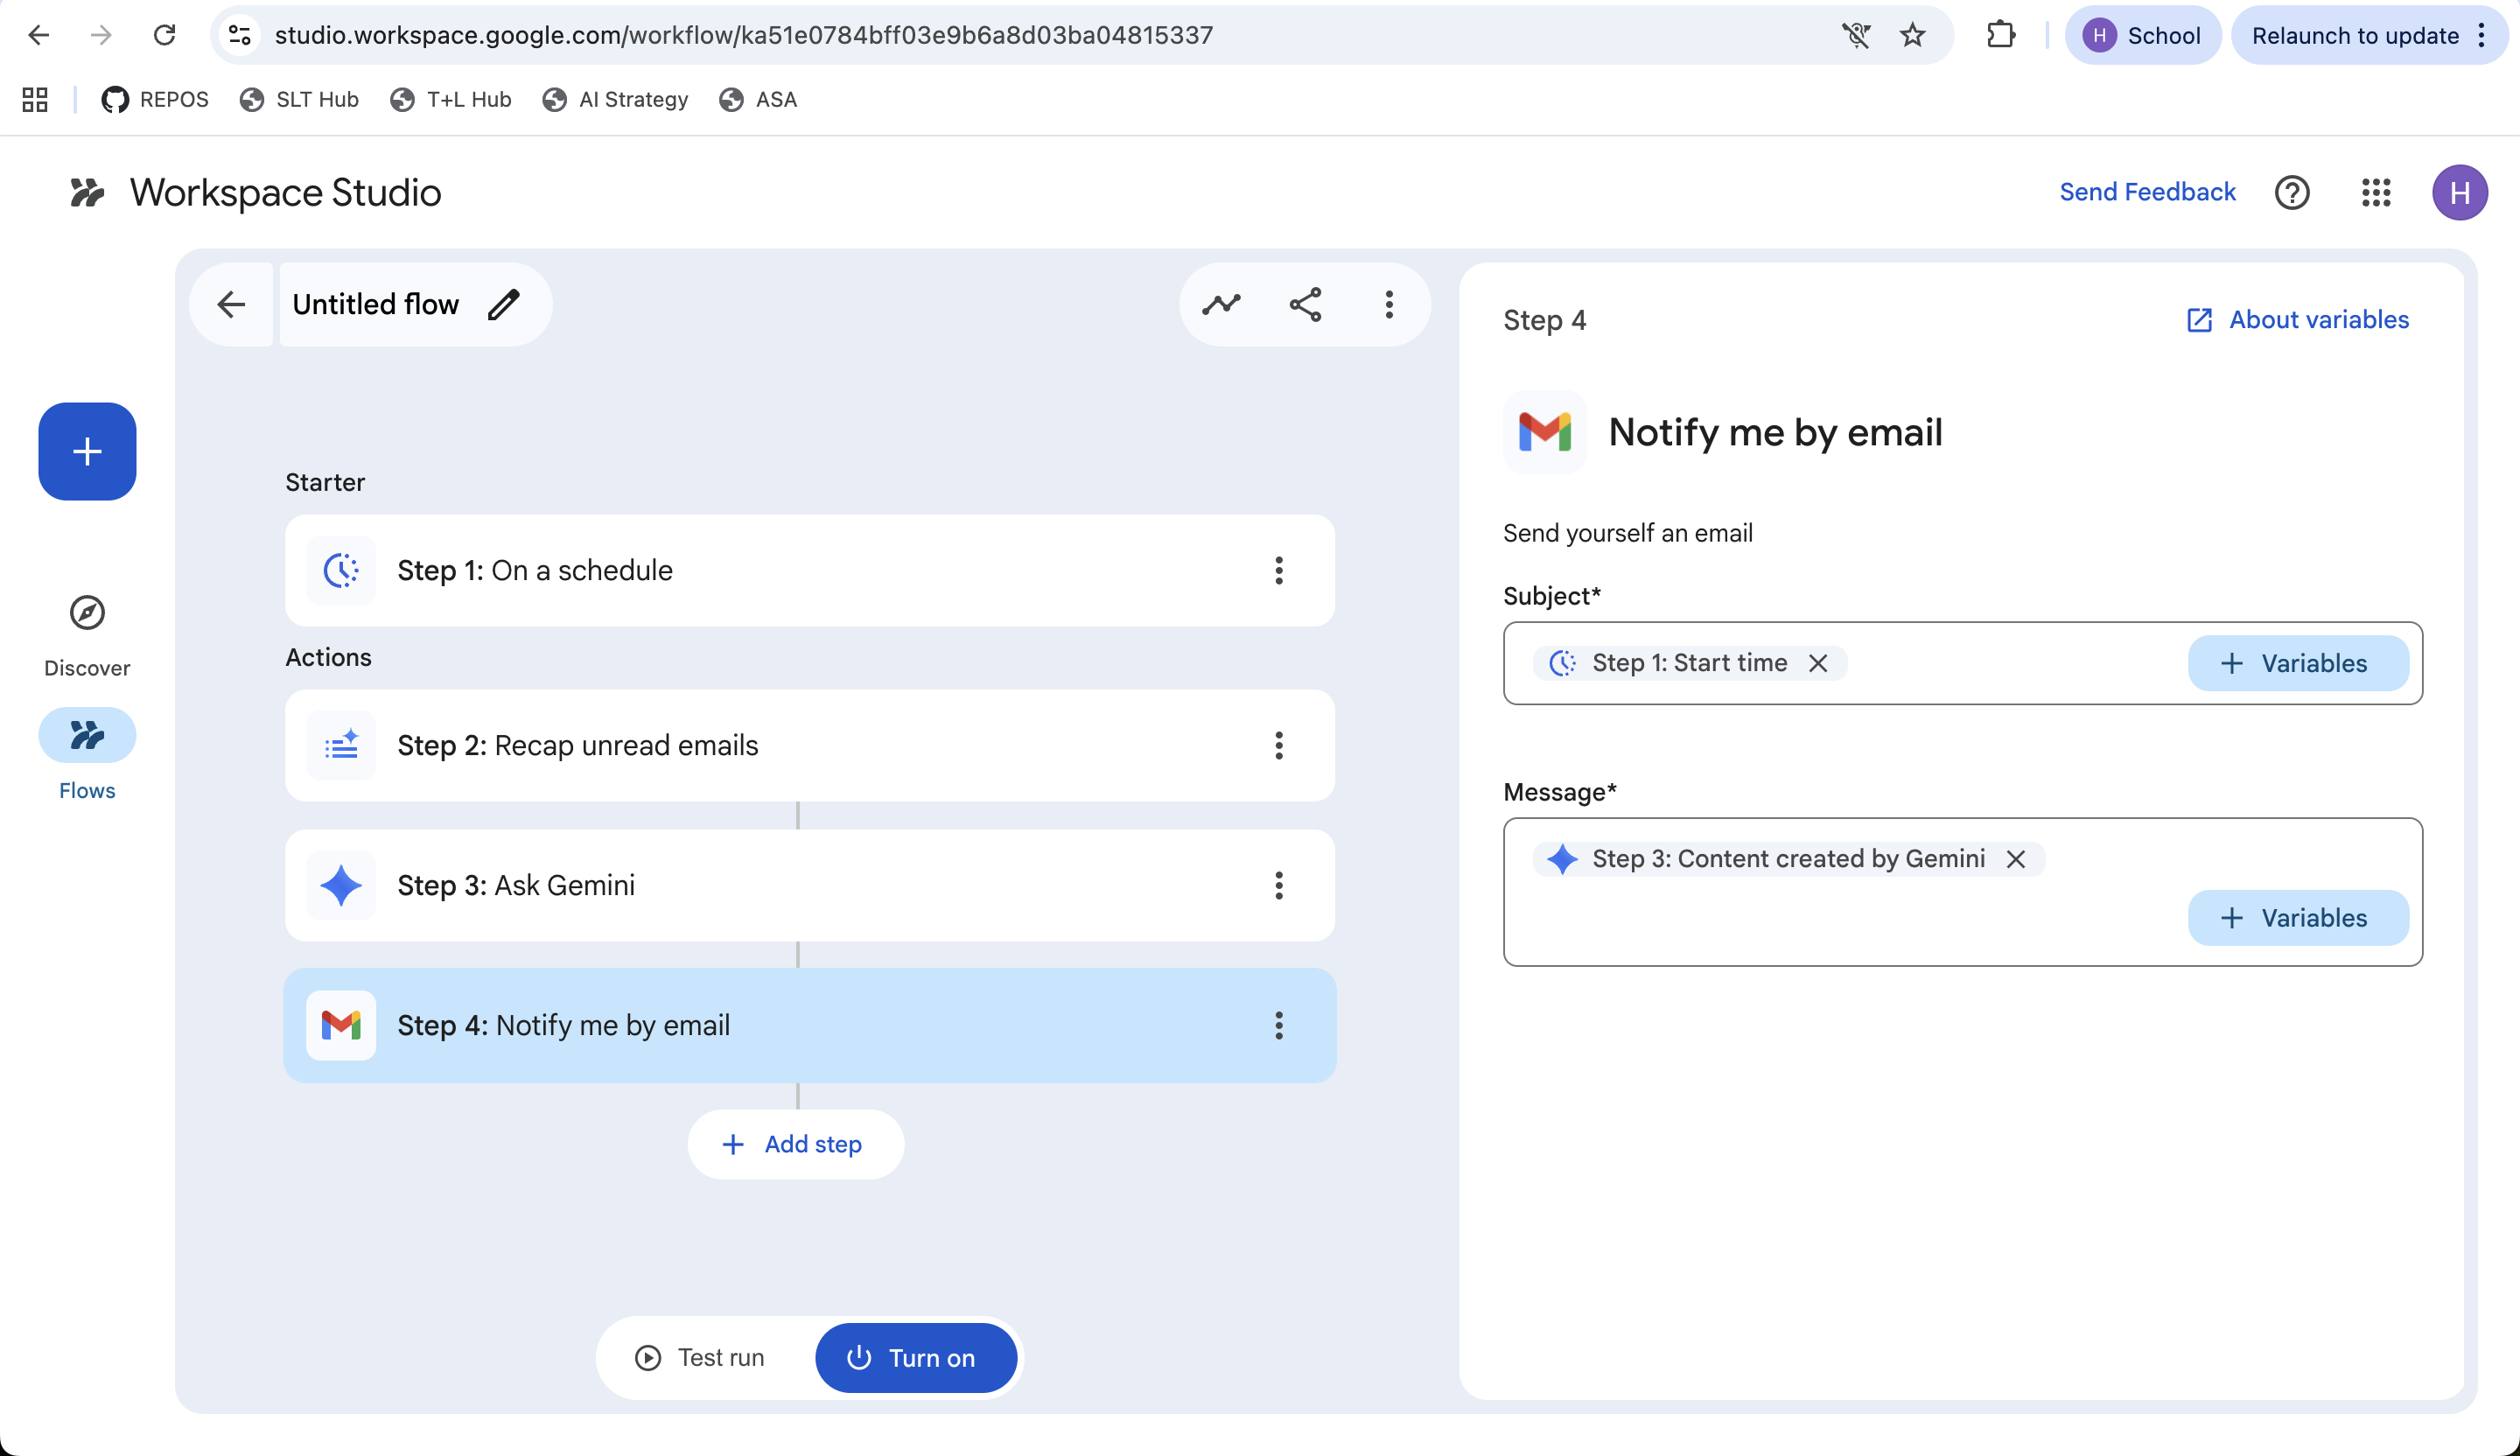Start a Test run

tap(700, 1357)
